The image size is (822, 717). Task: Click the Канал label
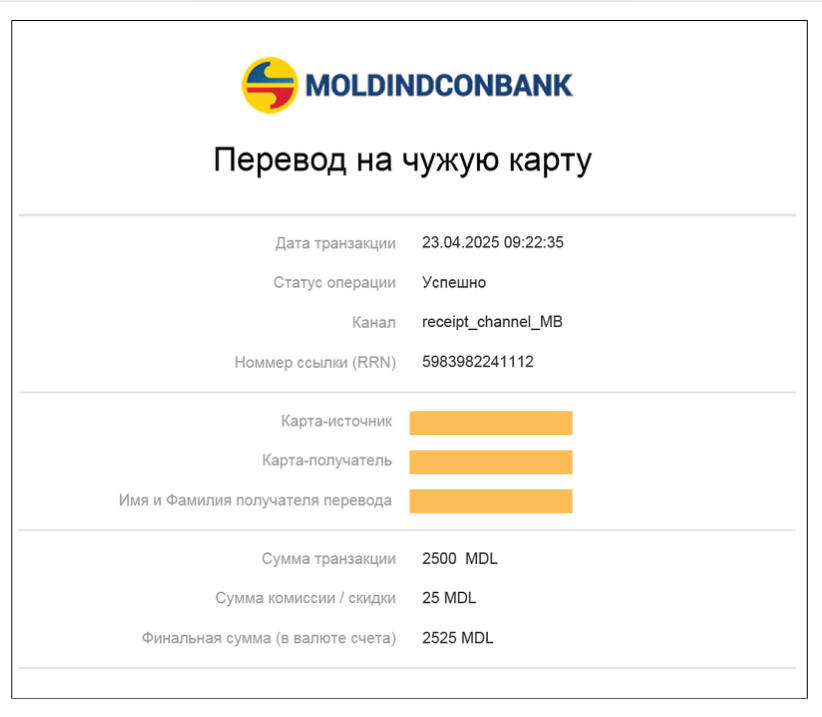click(374, 322)
